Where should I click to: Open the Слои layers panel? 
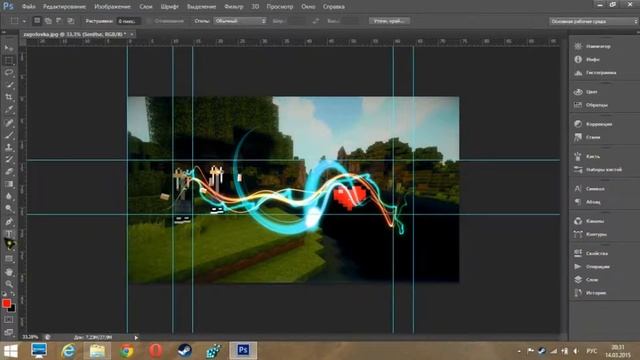586,280
